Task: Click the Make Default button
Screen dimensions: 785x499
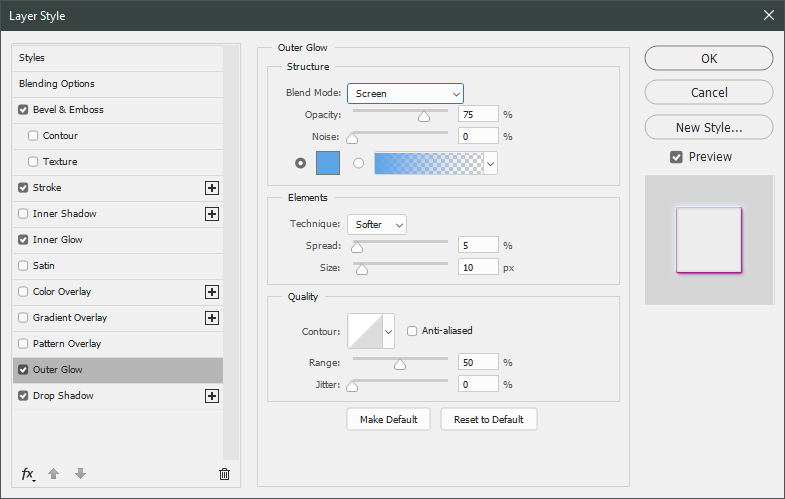Action: pyautogui.click(x=389, y=419)
